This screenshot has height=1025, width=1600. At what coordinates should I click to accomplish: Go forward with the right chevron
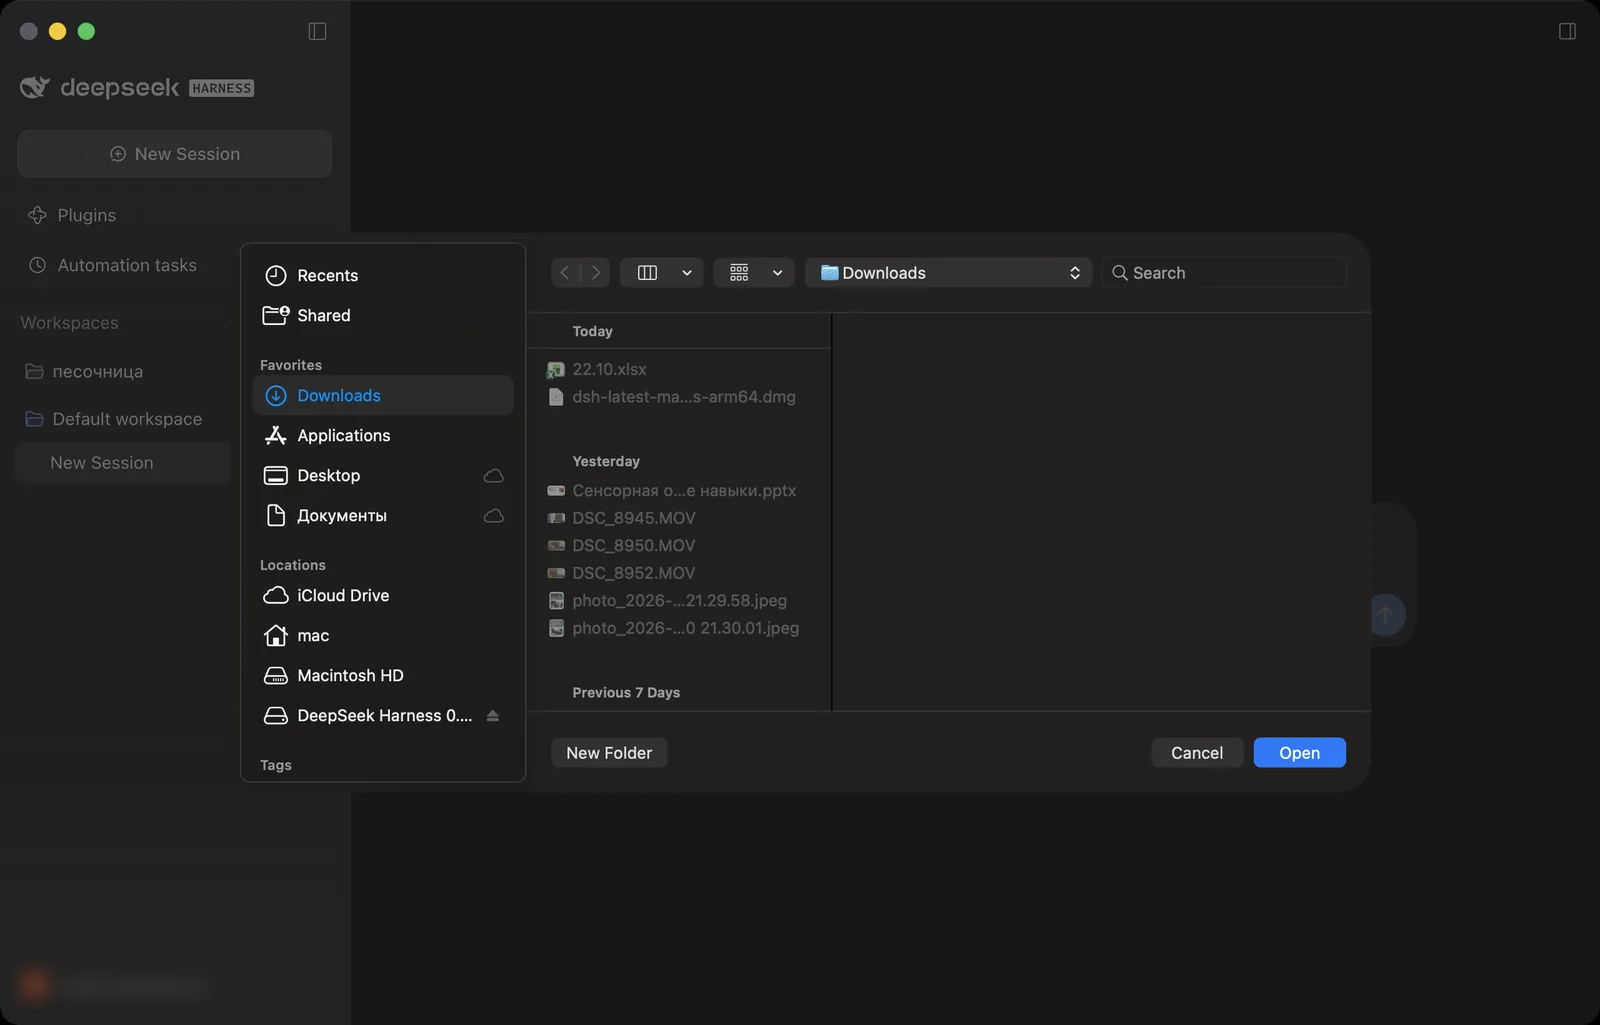tap(596, 272)
